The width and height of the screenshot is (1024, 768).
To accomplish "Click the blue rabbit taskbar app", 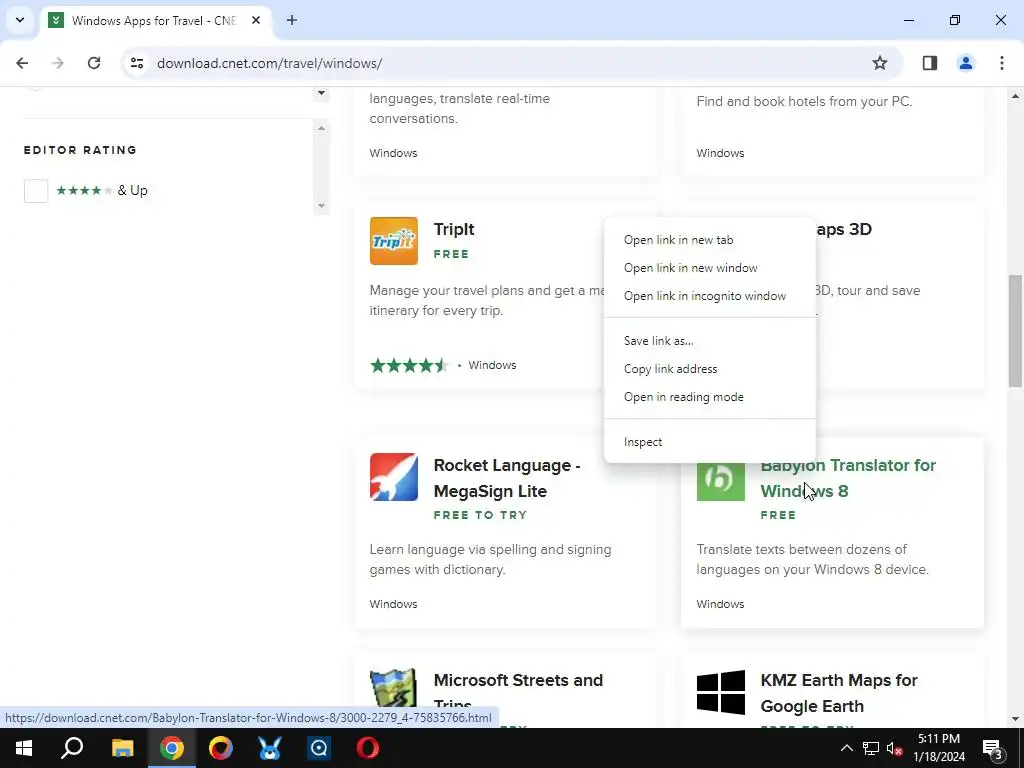I will [x=269, y=748].
